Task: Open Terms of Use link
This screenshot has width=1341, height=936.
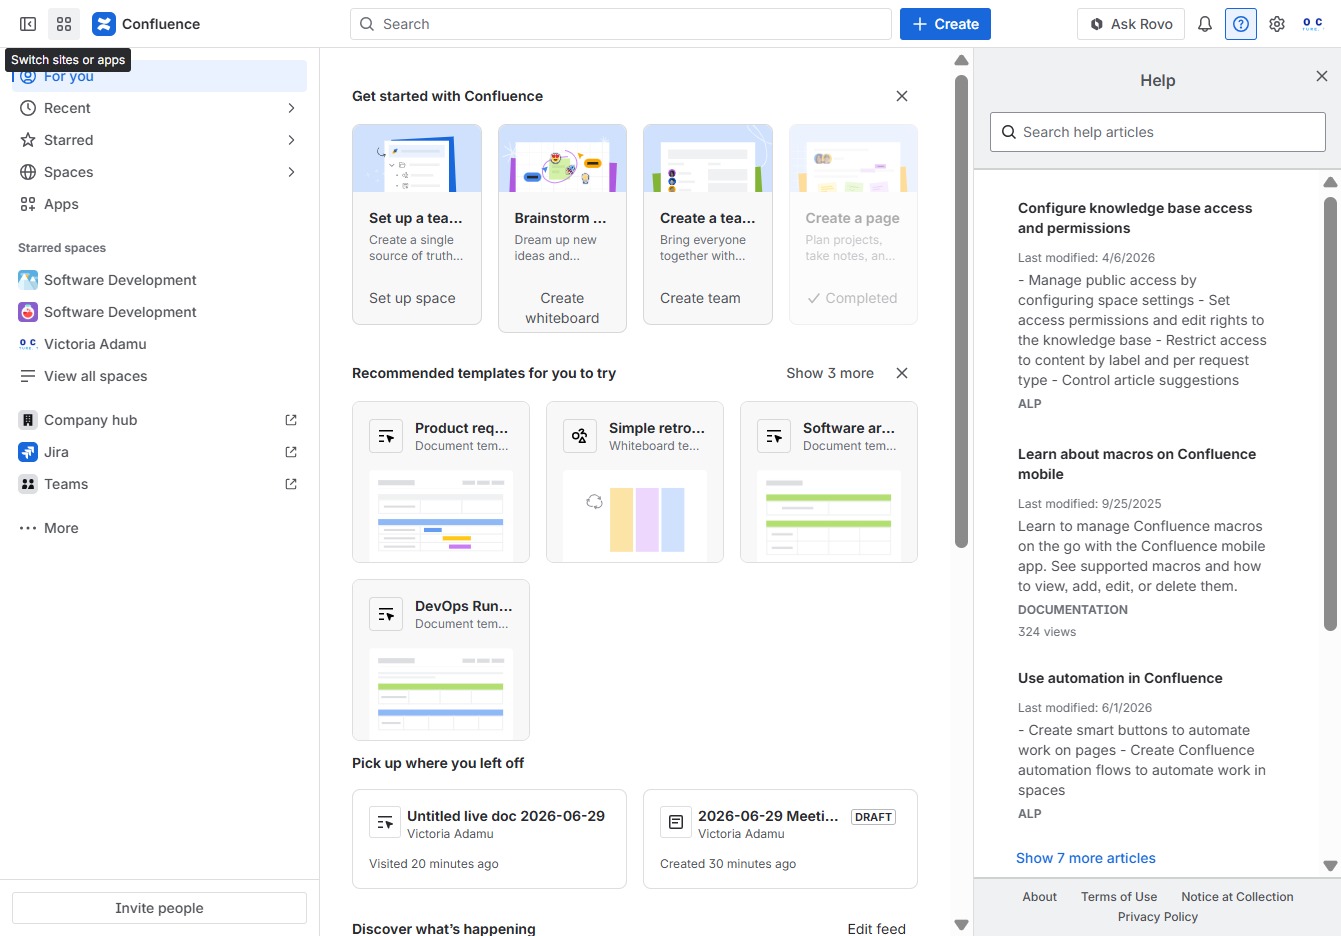Action: click(x=1119, y=897)
